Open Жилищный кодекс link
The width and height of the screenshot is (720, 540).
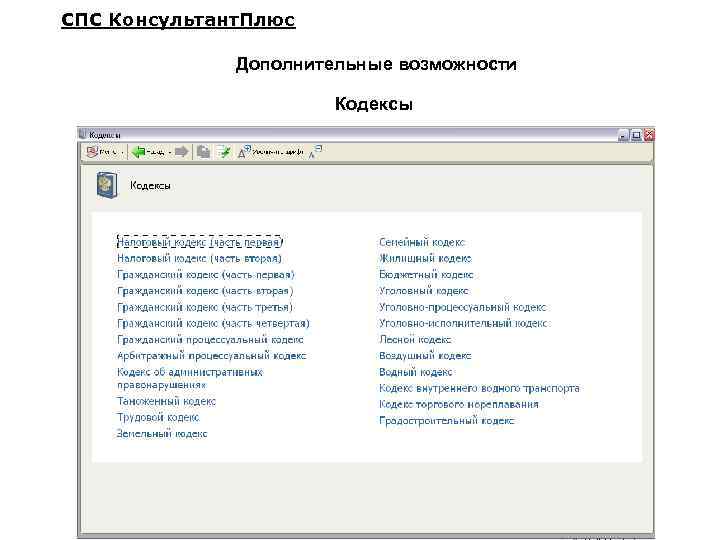(425, 259)
